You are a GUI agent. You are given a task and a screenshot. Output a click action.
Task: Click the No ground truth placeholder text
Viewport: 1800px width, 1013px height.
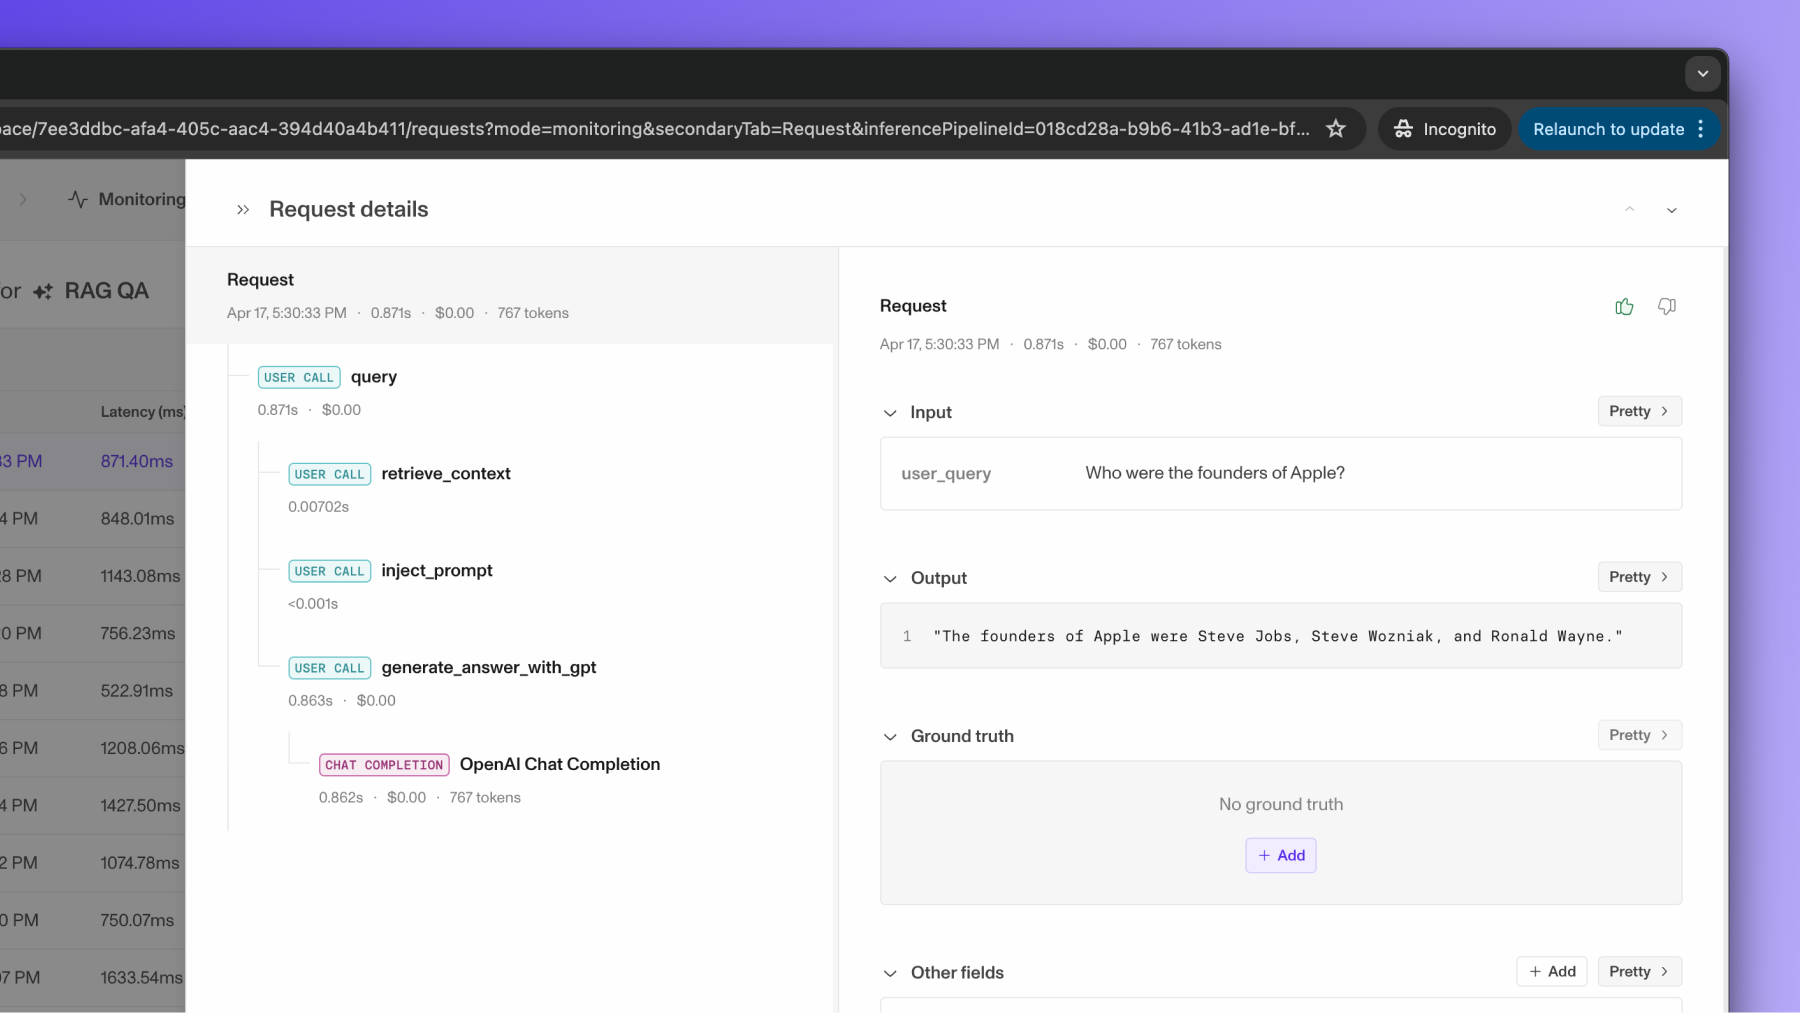click(x=1281, y=804)
